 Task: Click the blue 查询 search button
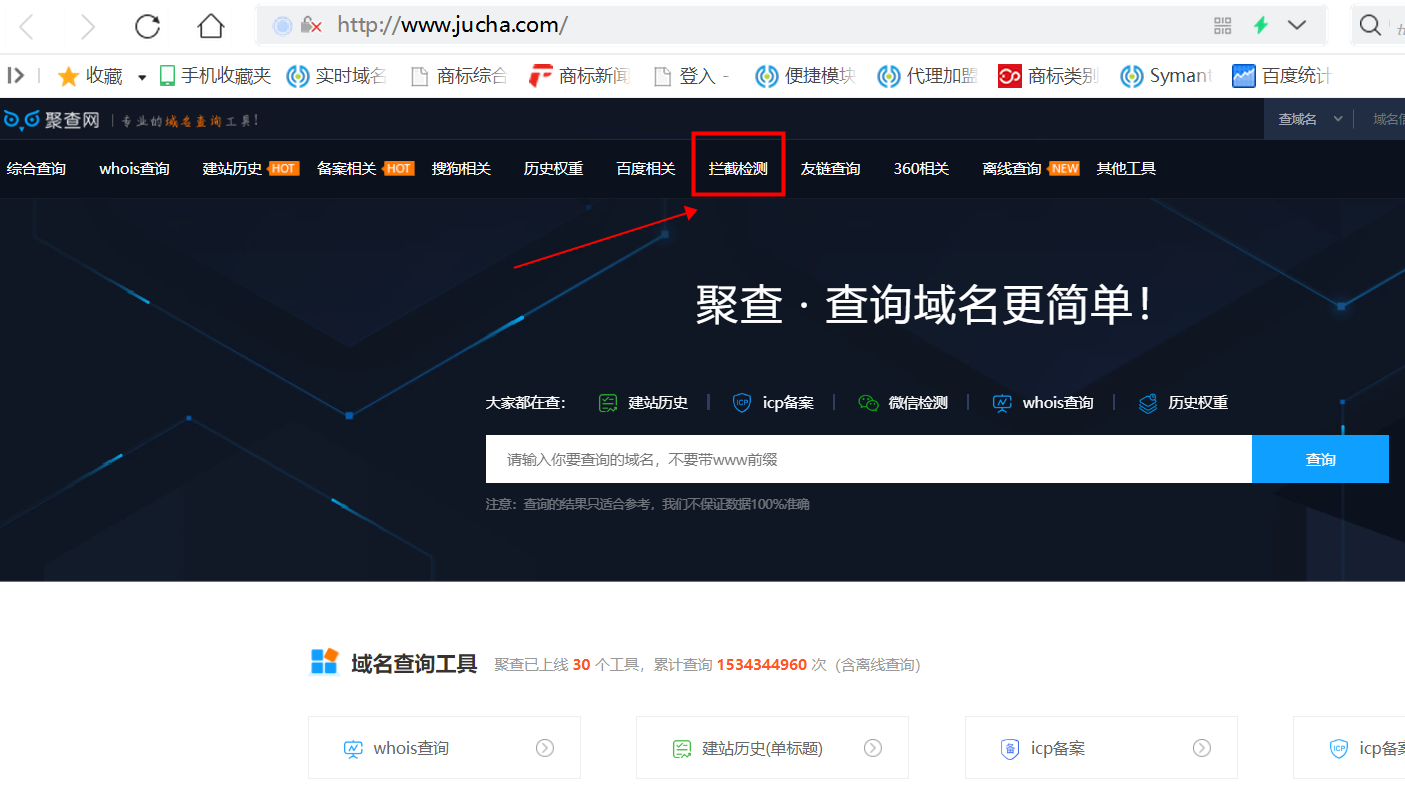click(1320, 458)
